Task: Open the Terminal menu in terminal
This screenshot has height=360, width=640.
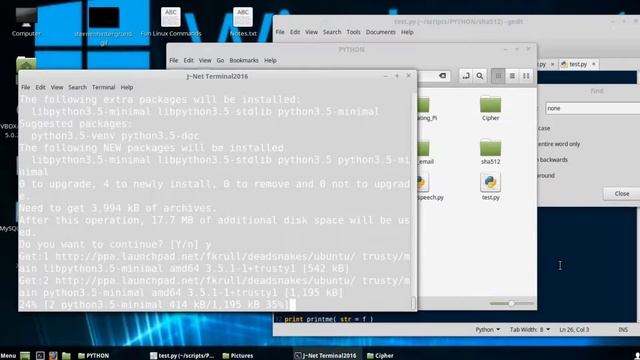Action: [x=103, y=87]
